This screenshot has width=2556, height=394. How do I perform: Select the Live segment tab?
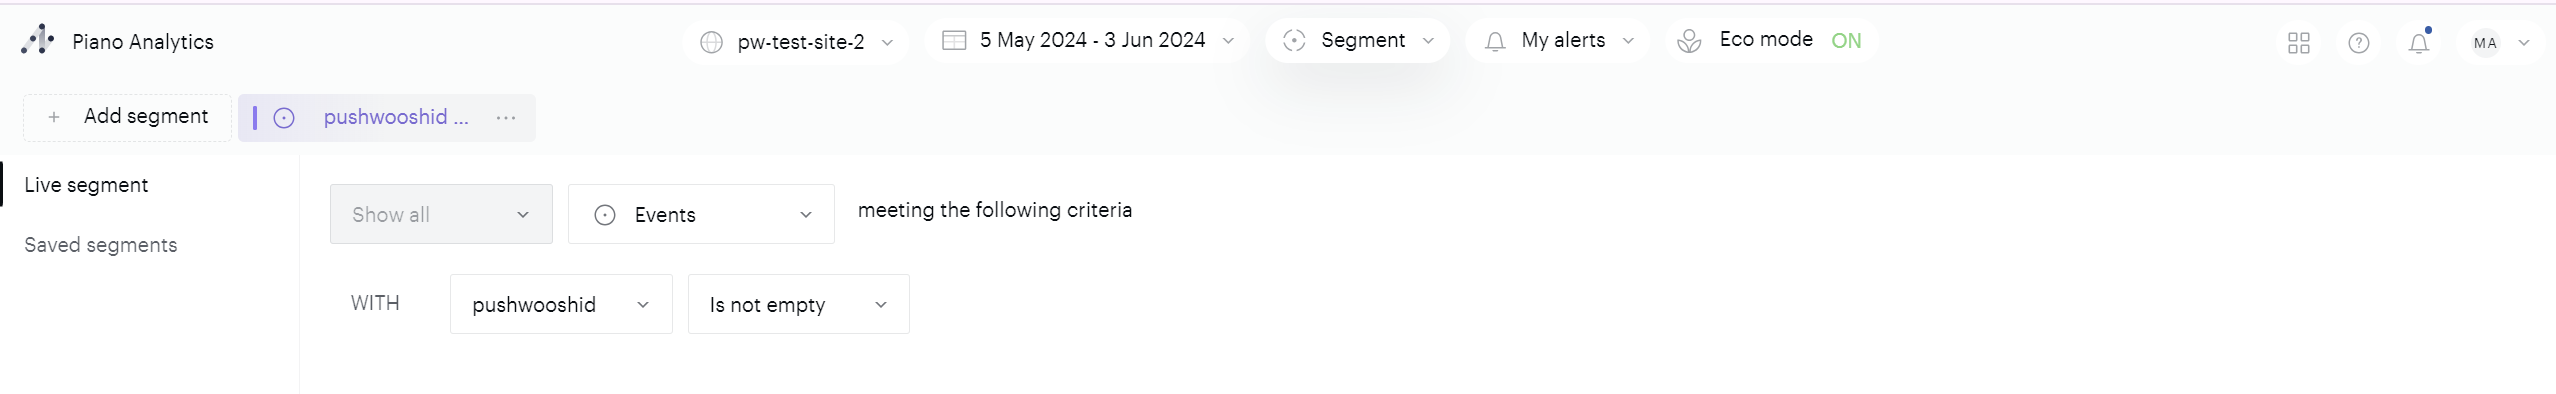pos(86,185)
